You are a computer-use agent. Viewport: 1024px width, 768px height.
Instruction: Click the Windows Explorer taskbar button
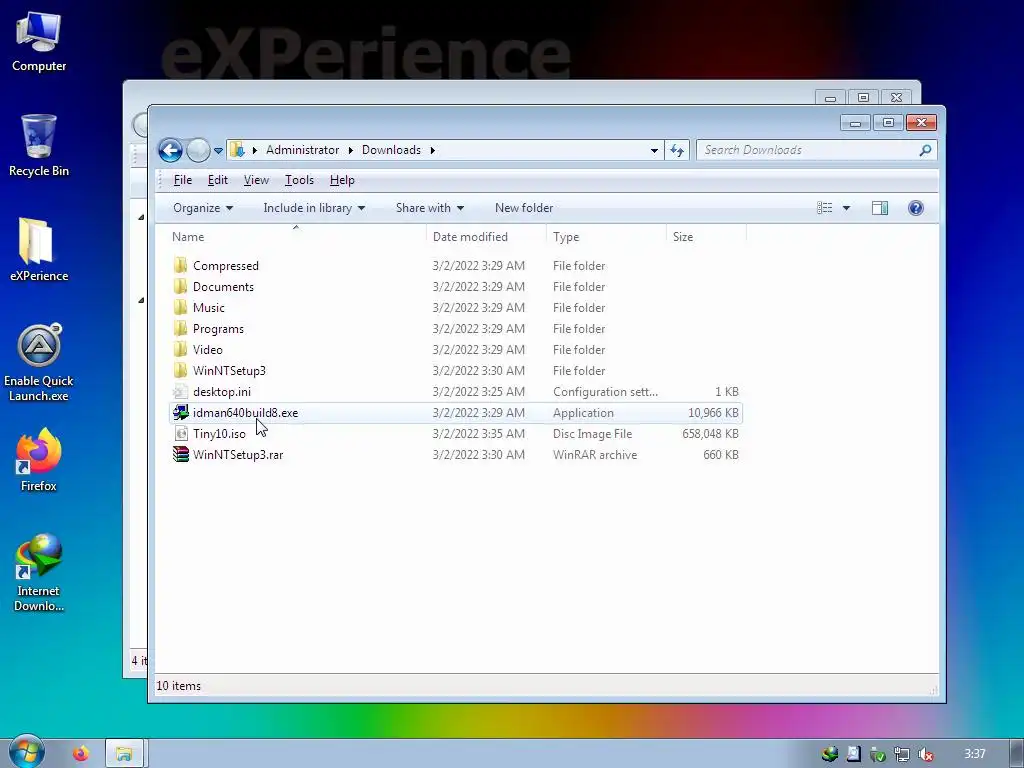(x=124, y=754)
